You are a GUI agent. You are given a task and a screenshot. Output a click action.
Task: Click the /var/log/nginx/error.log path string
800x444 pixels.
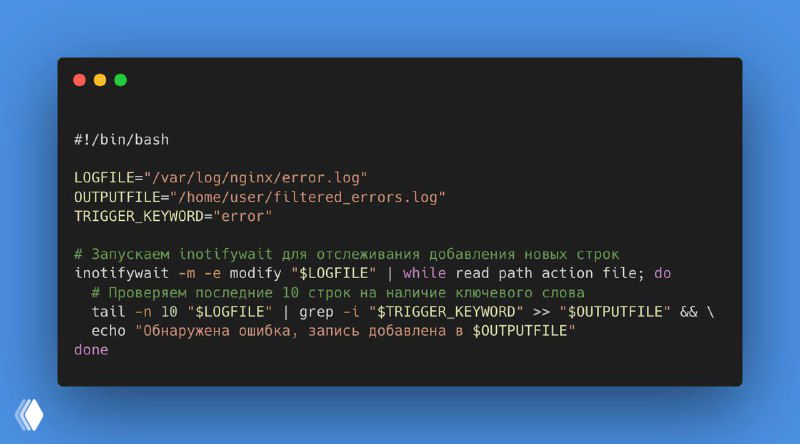pos(256,178)
